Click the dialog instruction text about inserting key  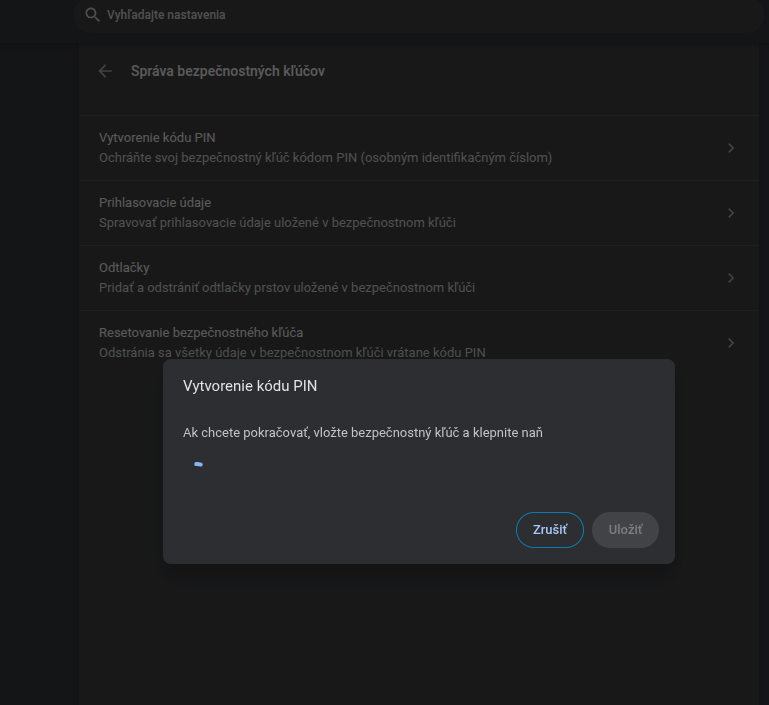(363, 433)
